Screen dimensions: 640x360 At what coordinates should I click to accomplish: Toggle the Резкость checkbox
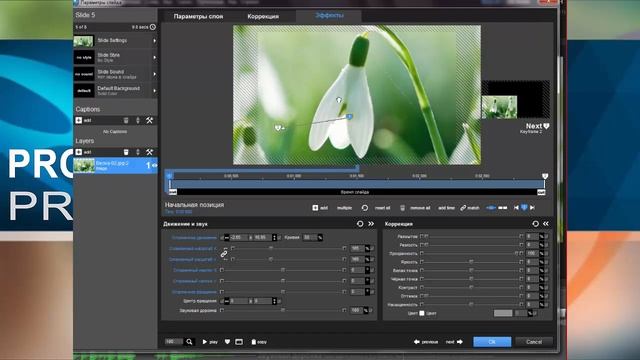(x=422, y=245)
